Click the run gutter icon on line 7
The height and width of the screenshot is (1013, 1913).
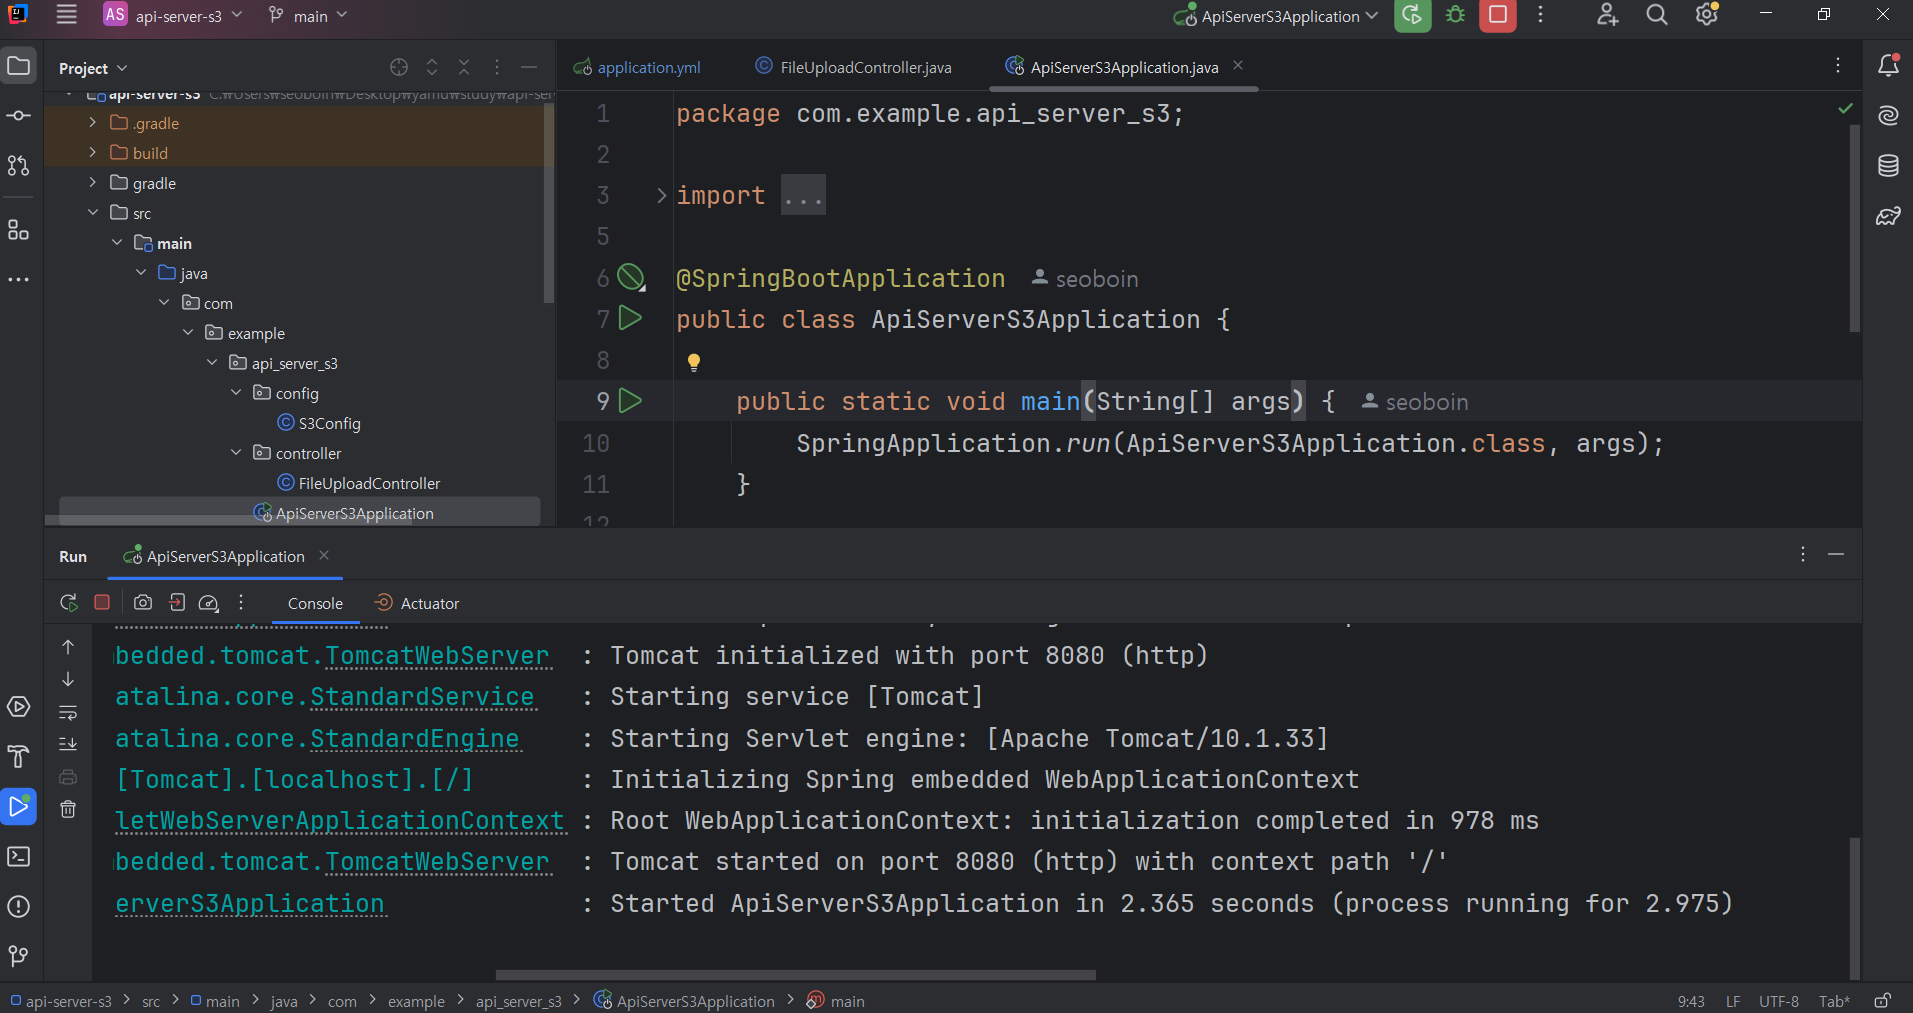pos(630,318)
